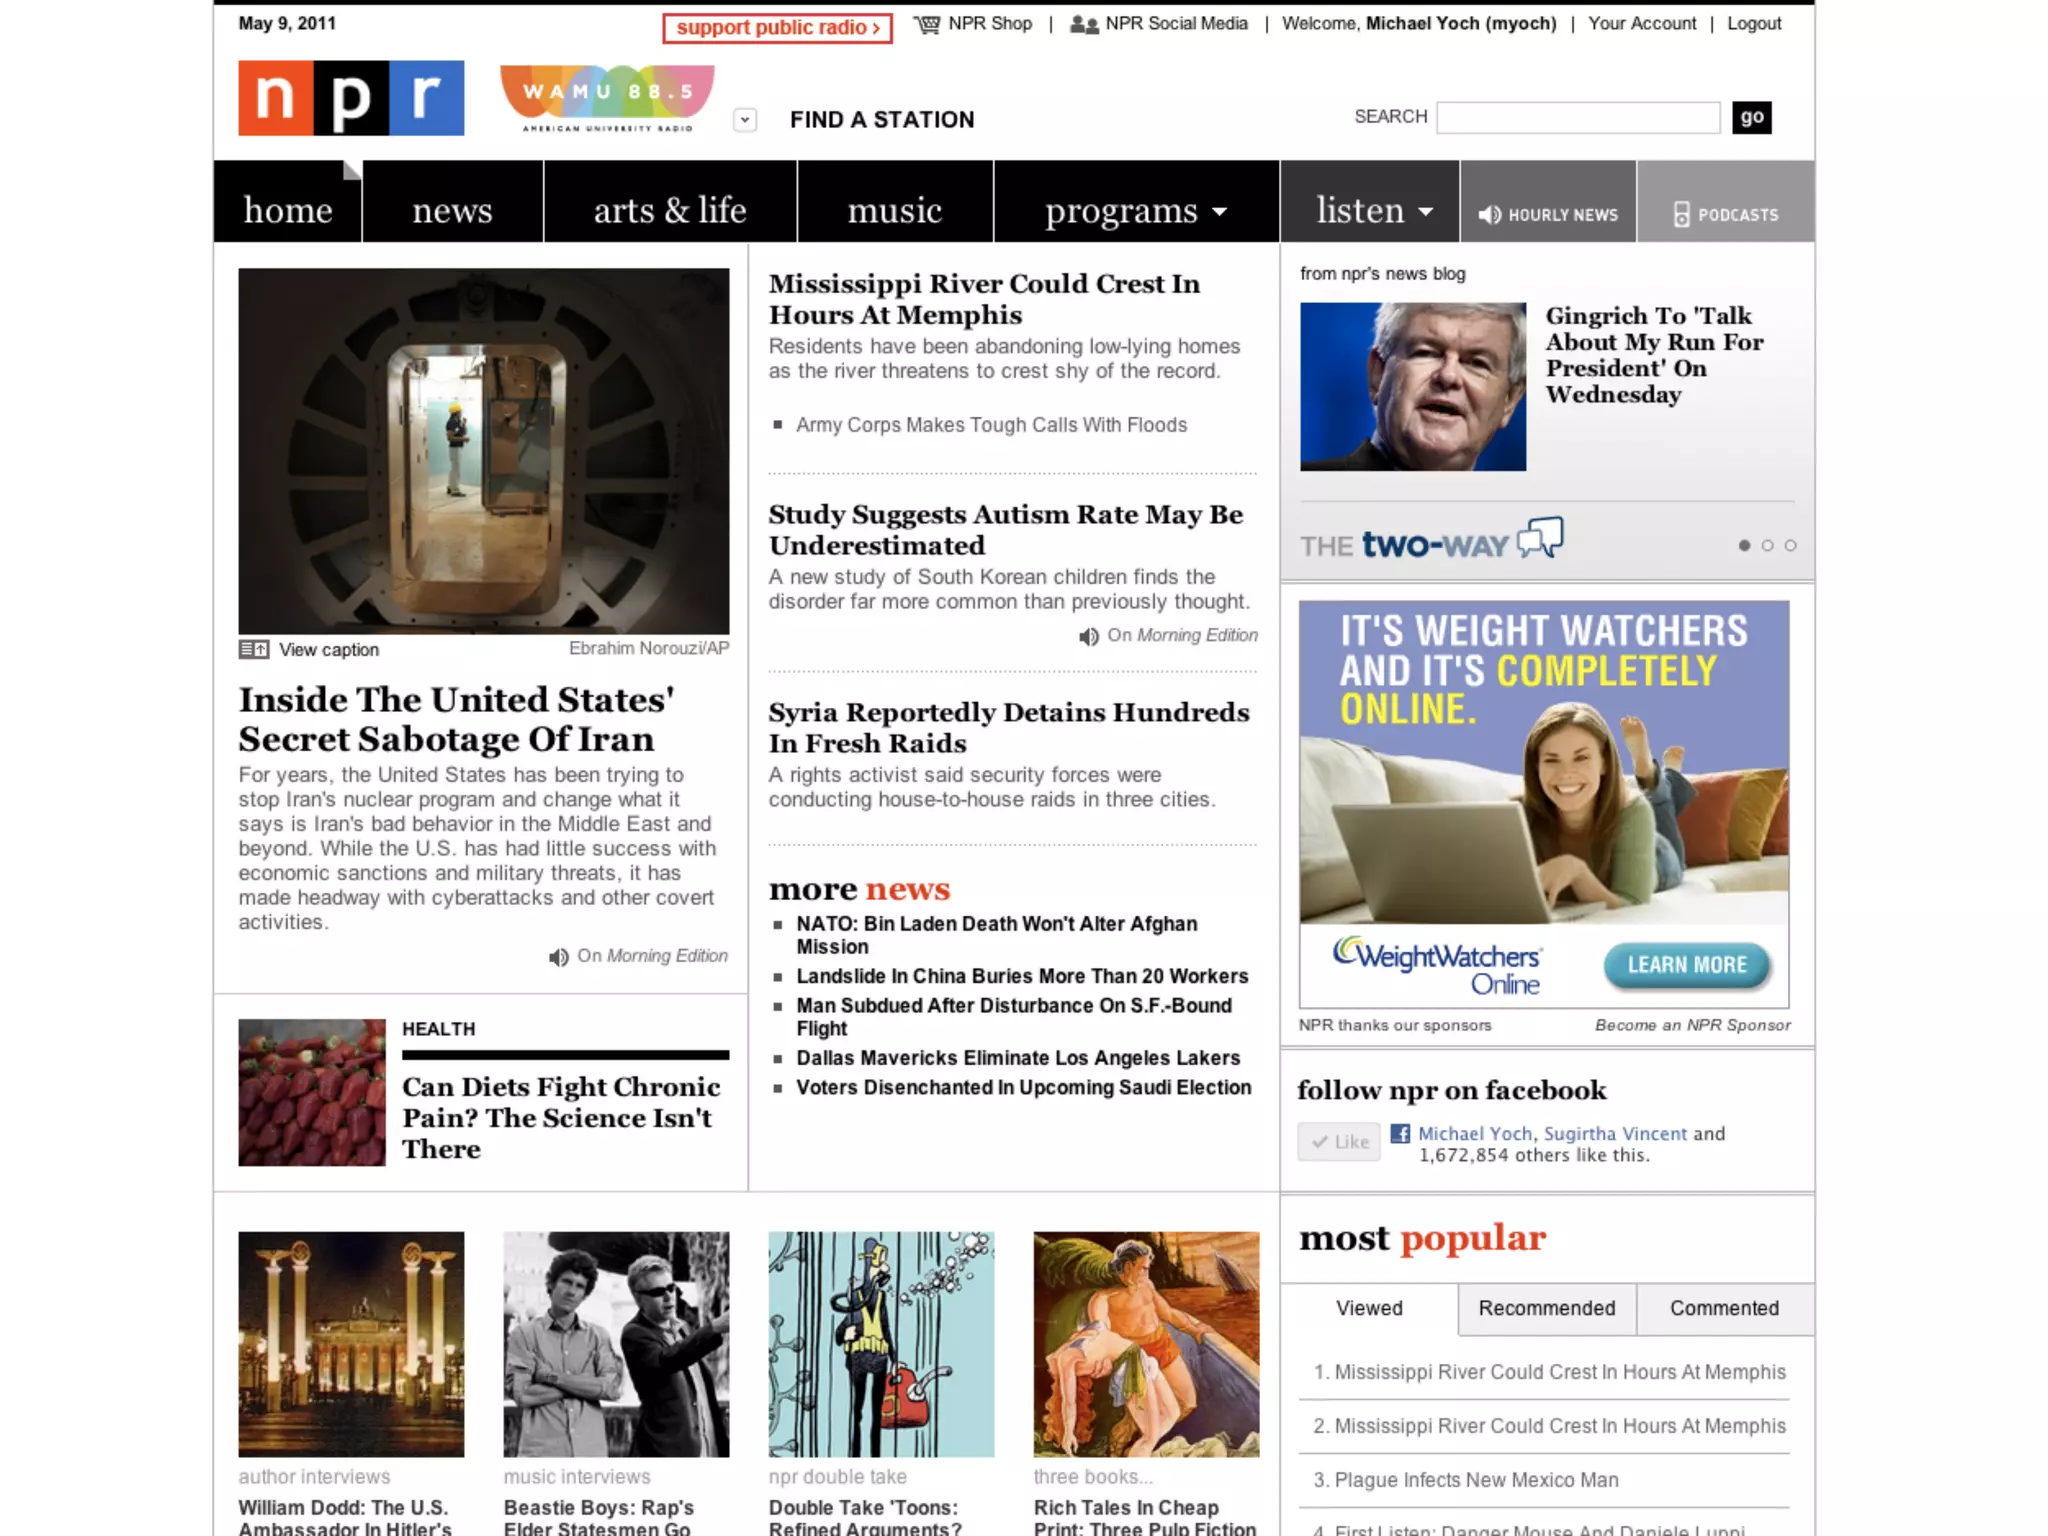This screenshot has height=1536, width=2048.
Task: Click the Podcasts player icon
Action: [1681, 215]
